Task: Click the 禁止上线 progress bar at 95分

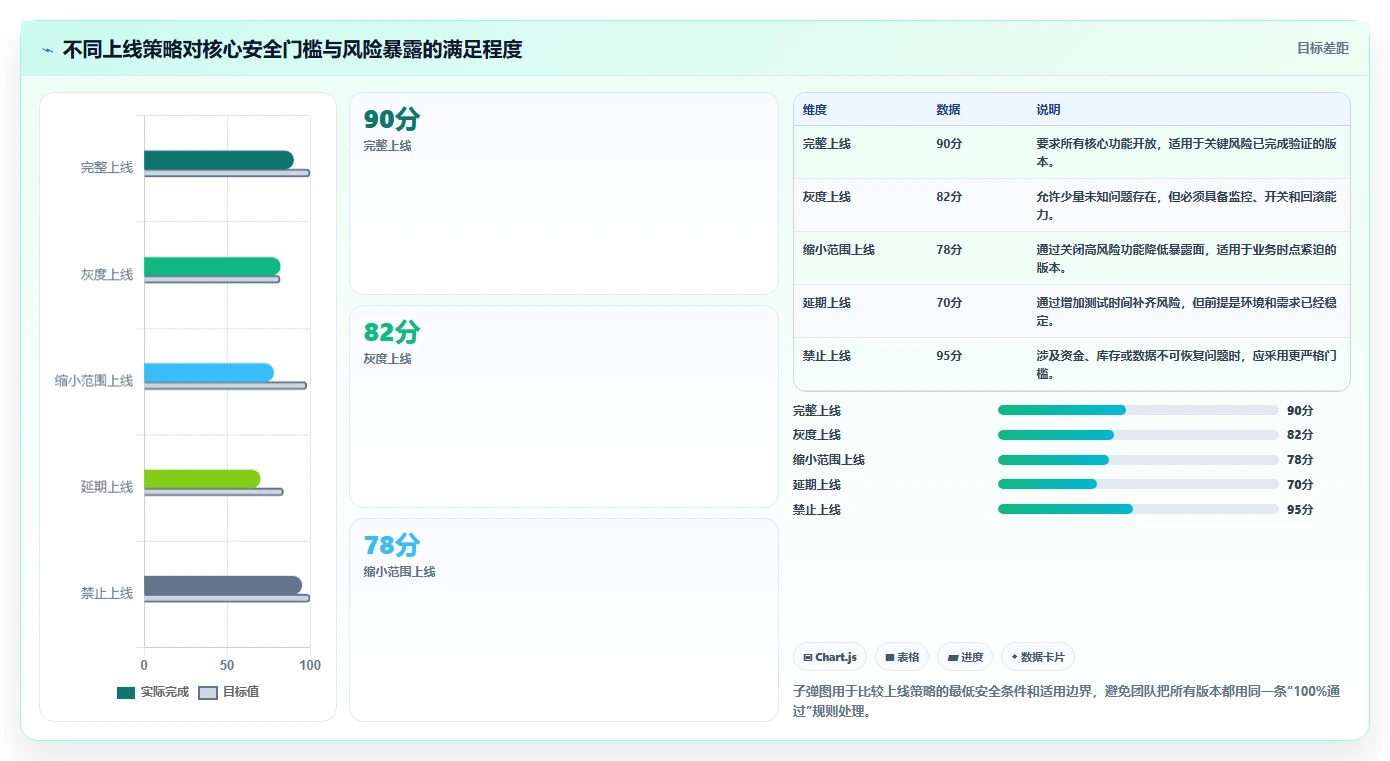Action: click(x=1138, y=509)
